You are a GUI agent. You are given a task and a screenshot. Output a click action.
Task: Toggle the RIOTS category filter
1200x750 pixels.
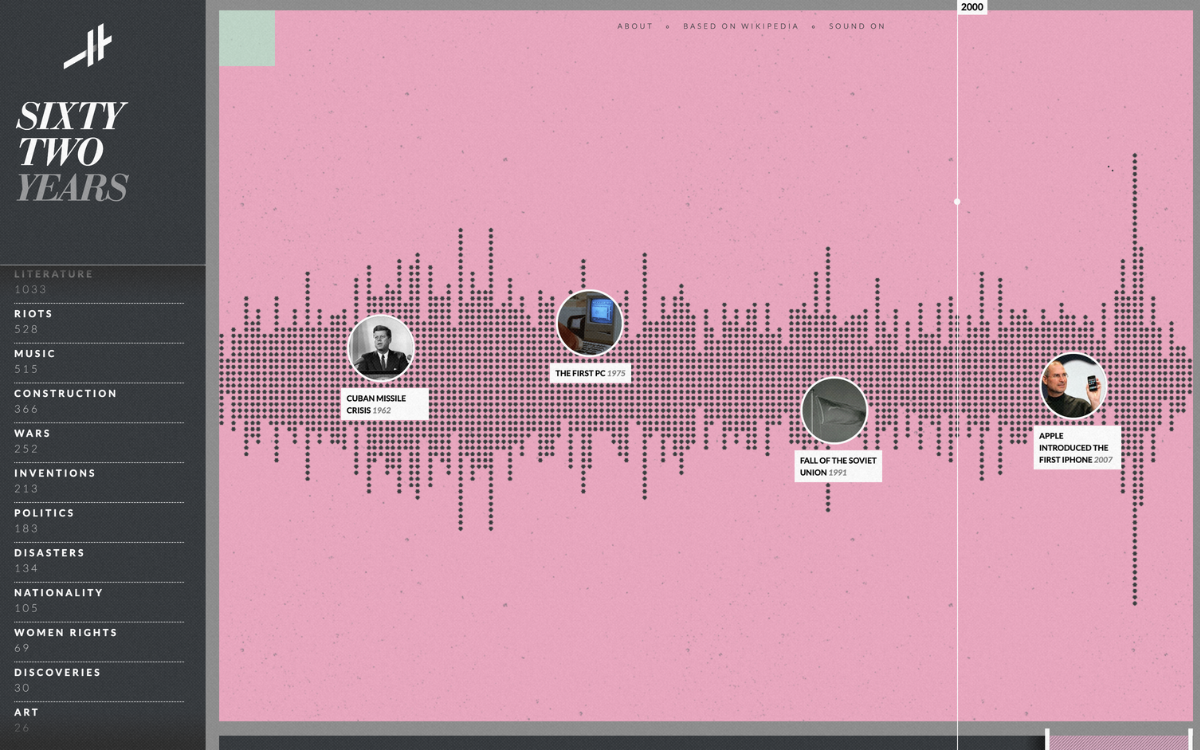point(33,313)
